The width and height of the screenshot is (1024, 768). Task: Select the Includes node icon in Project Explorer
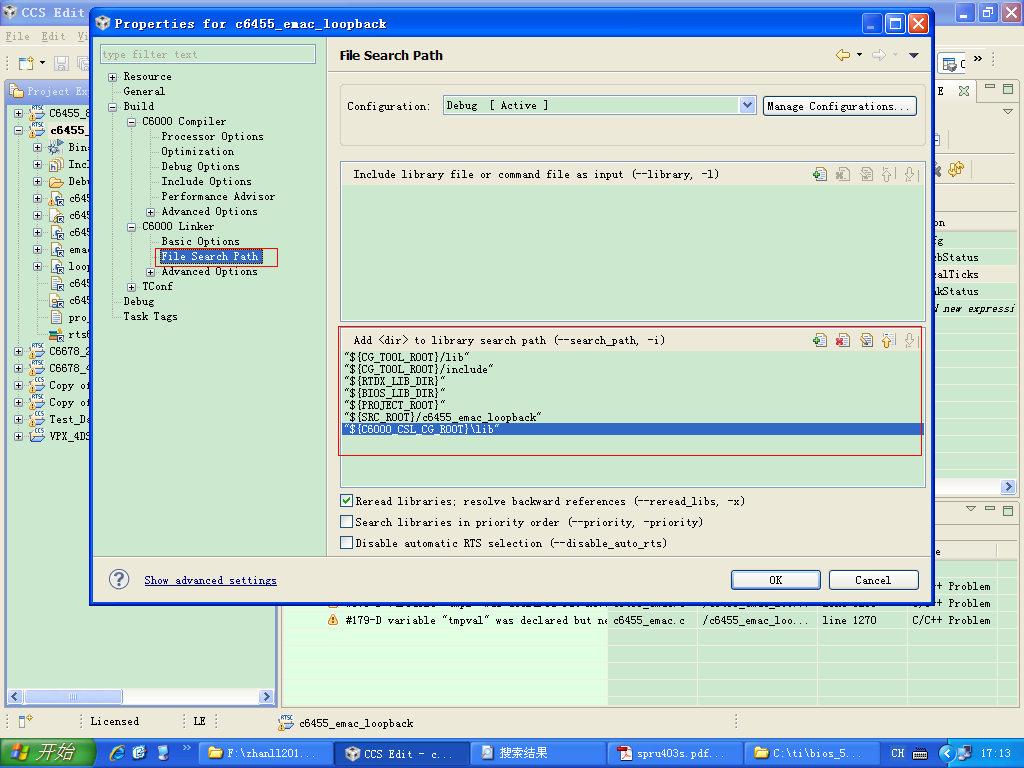56,164
